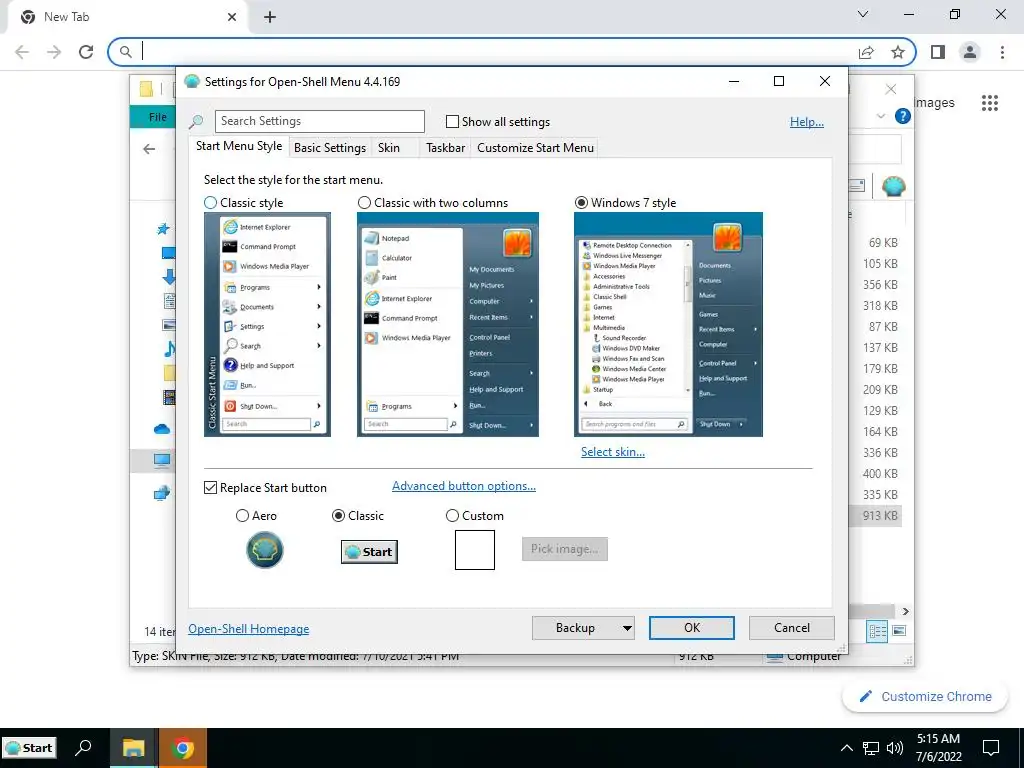Click the Open-Shell icon in the dialog title bar
The height and width of the screenshot is (768, 1024).
[191, 81]
